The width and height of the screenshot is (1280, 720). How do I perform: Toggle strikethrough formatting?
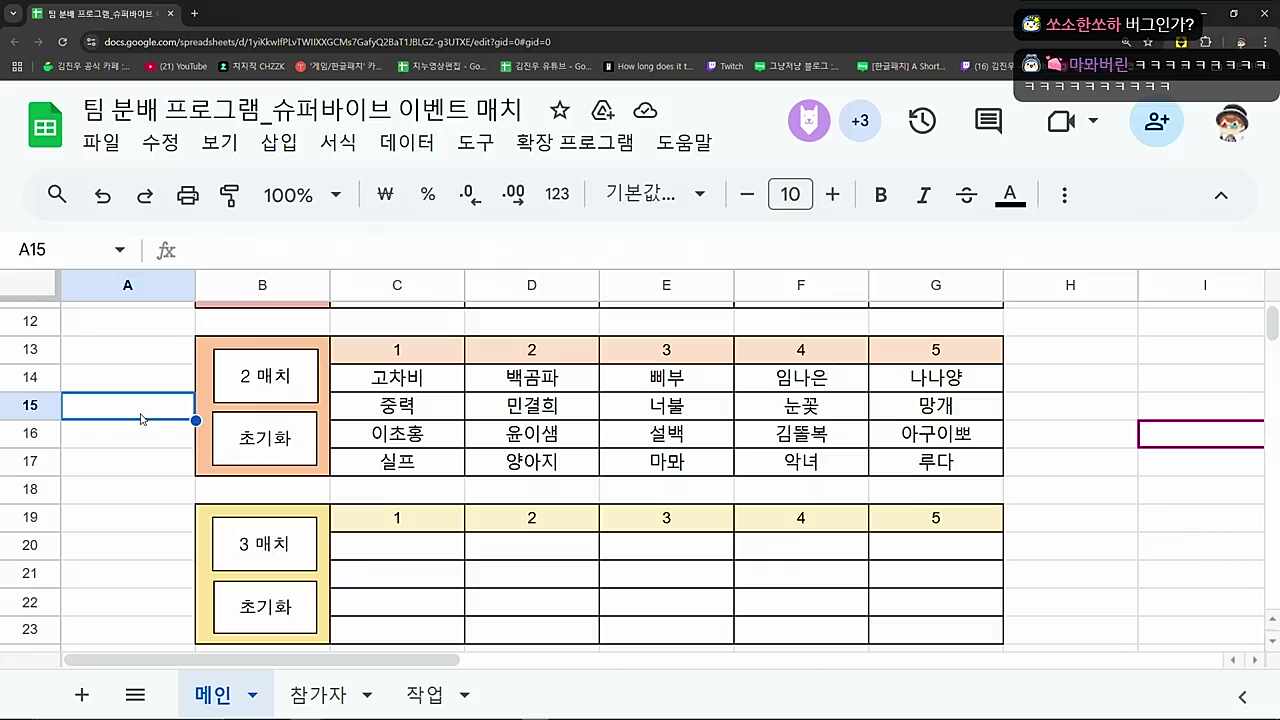coord(966,195)
